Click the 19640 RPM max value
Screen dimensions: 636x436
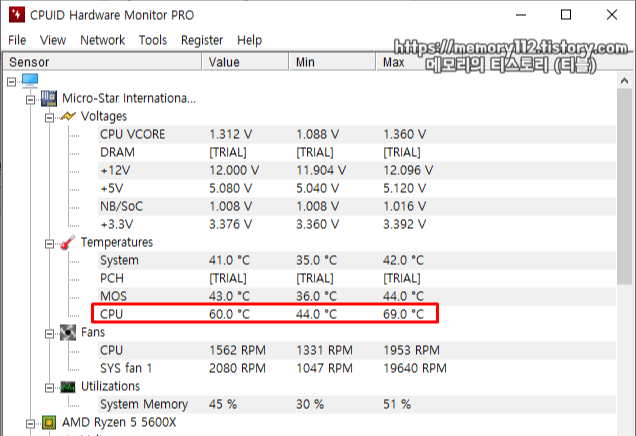click(x=415, y=368)
